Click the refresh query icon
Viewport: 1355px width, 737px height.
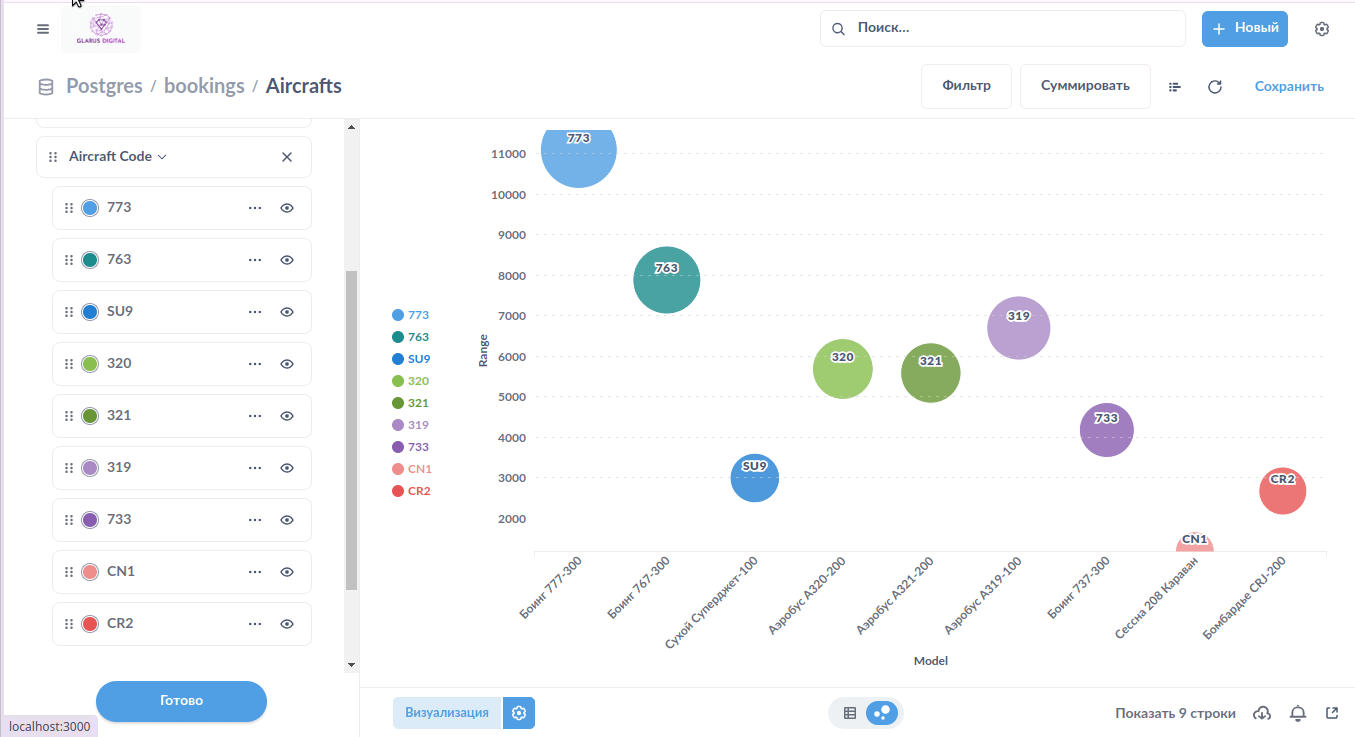[1215, 87]
